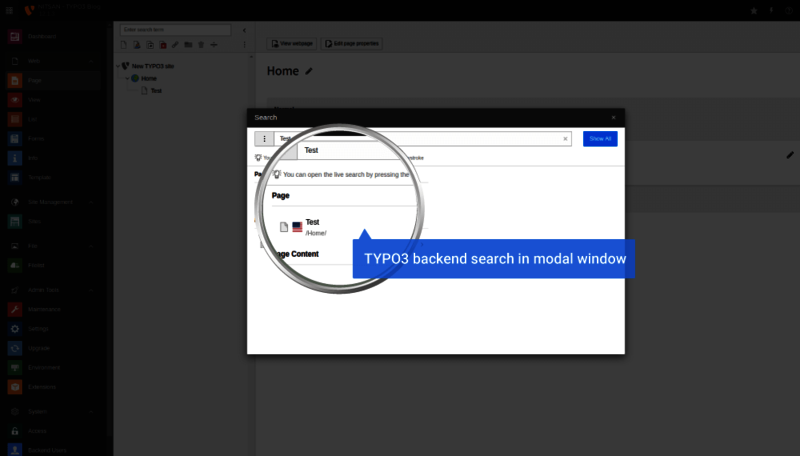Collapse the page tree panel with chevron
Image resolution: width=800 pixels, height=456 pixels.
pos(244,30)
